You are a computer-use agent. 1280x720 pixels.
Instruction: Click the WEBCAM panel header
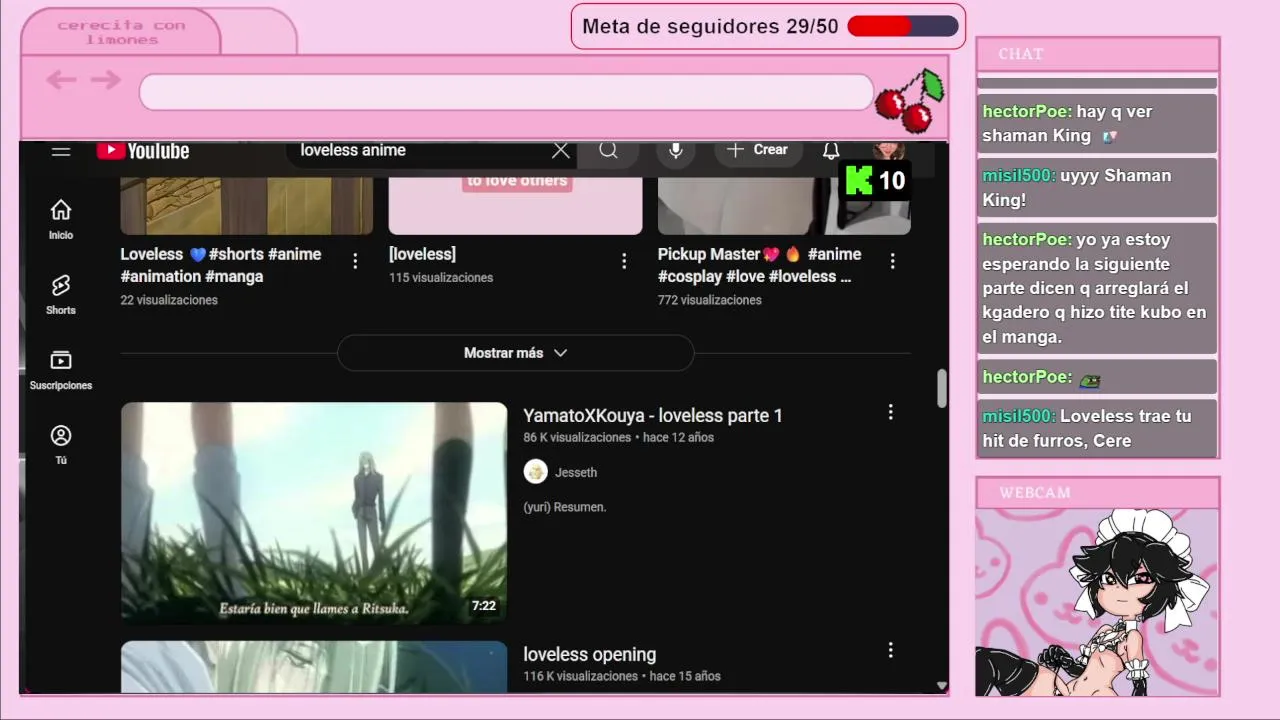tap(1098, 492)
